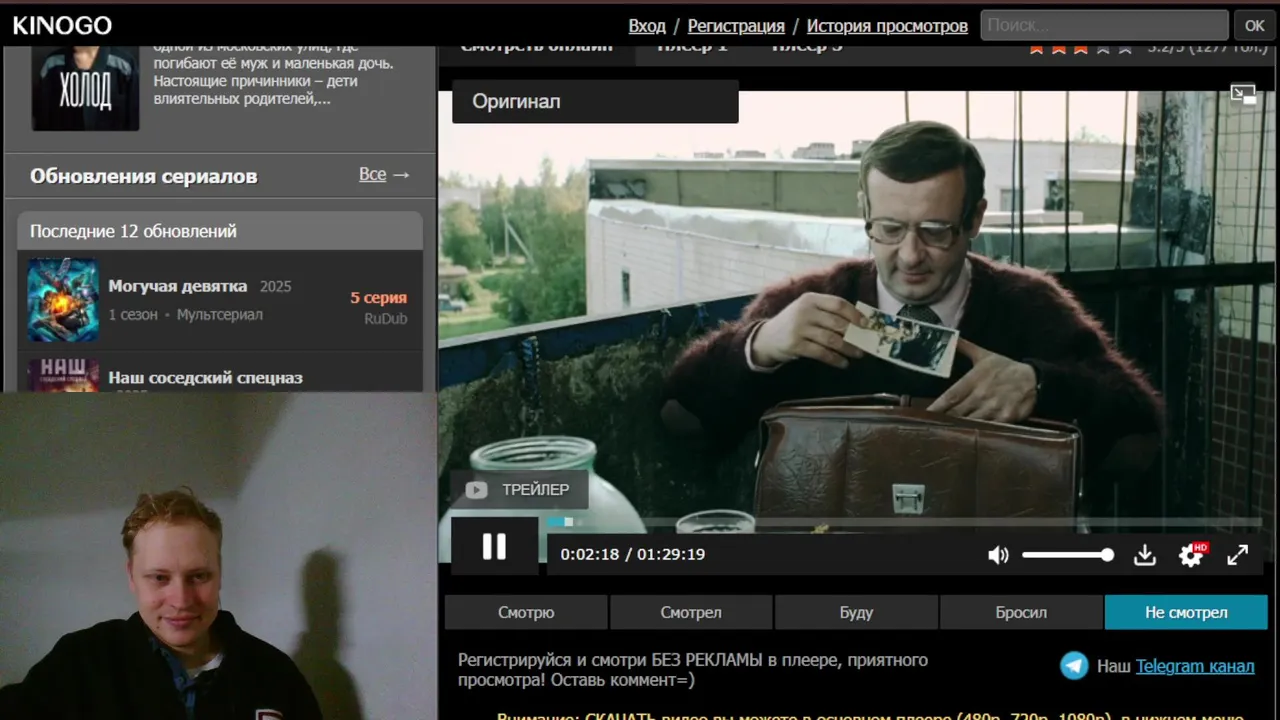Focus the Поиск search field
Image resolution: width=1280 pixels, height=720 pixels.
coord(1104,25)
